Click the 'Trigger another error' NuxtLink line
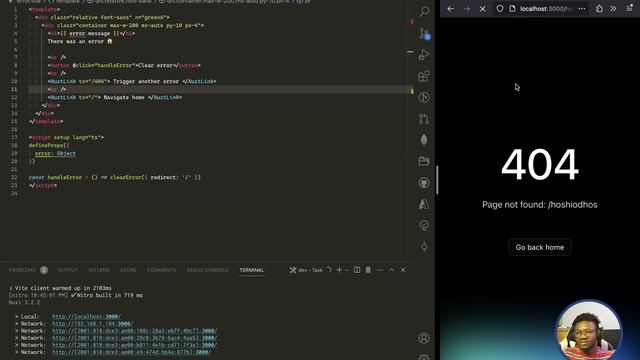Viewport: 640px width, 360px height. (132, 81)
